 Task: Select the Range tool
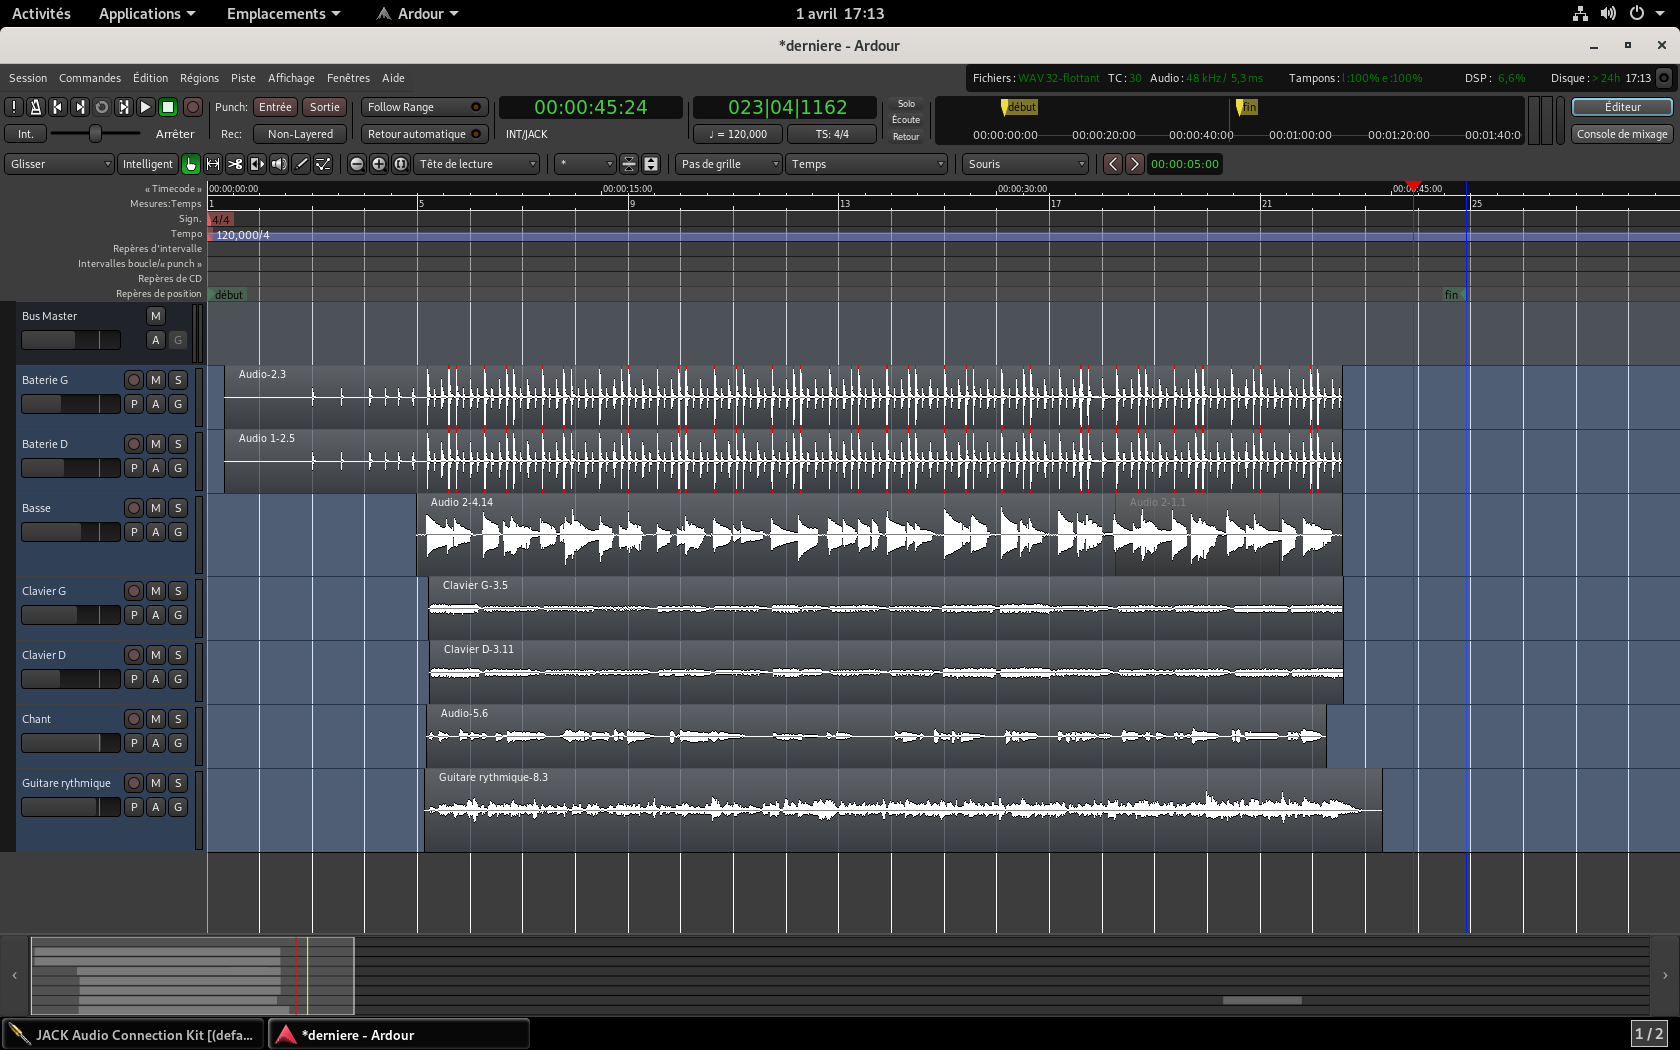213,164
